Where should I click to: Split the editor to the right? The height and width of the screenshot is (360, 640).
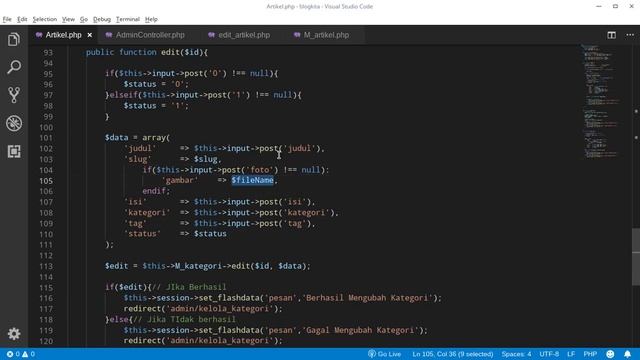[611, 35]
